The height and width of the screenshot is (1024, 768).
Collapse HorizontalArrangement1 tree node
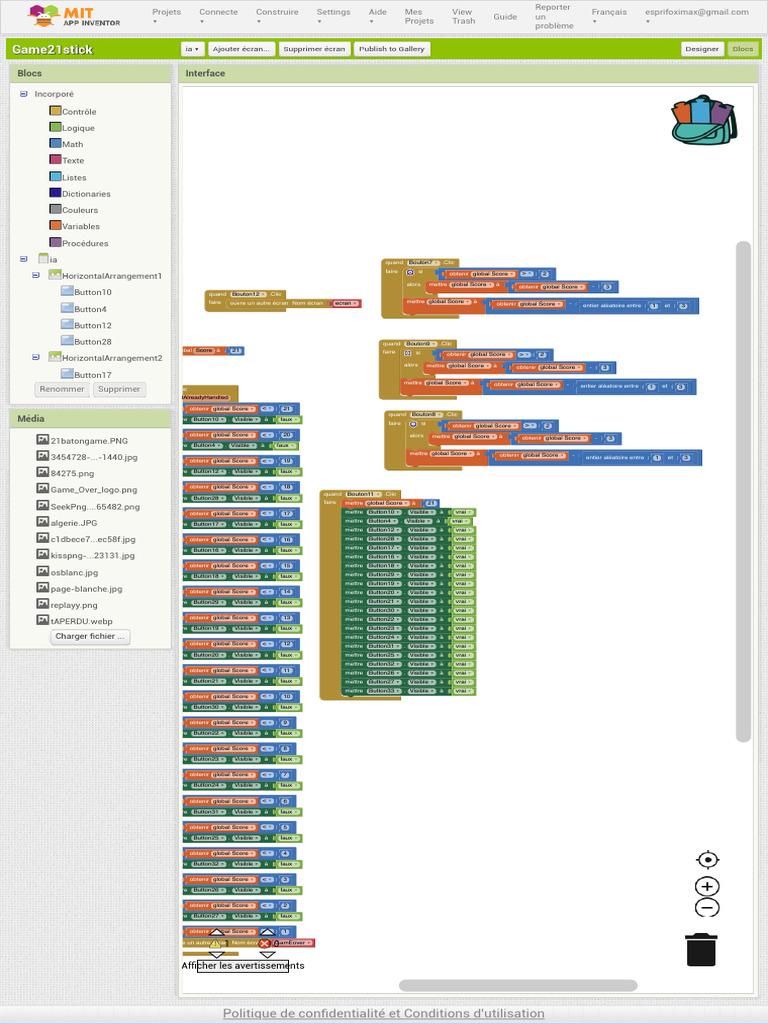click(36, 276)
